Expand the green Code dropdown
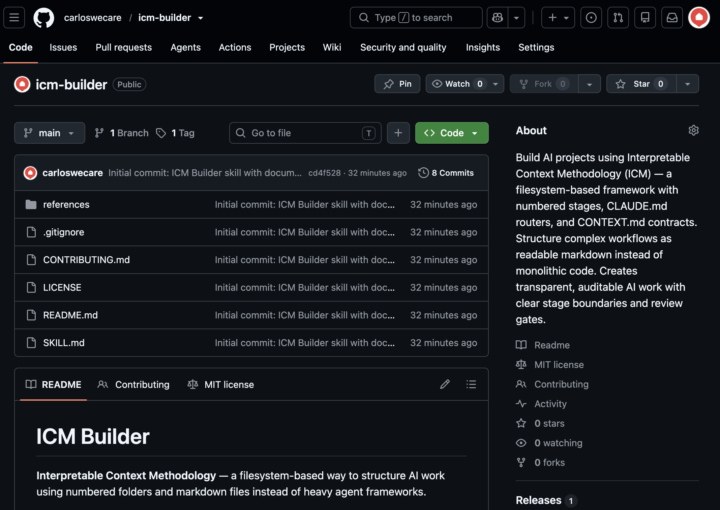The height and width of the screenshot is (510, 720). point(452,133)
